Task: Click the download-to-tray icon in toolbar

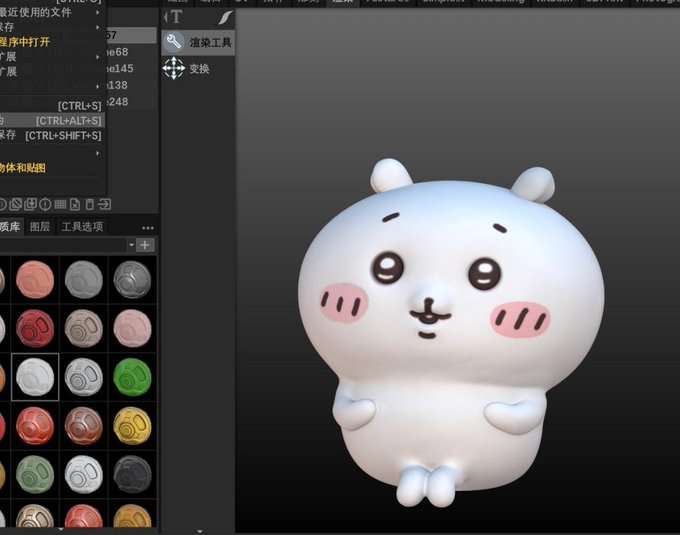Action: (x=30, y=204)
